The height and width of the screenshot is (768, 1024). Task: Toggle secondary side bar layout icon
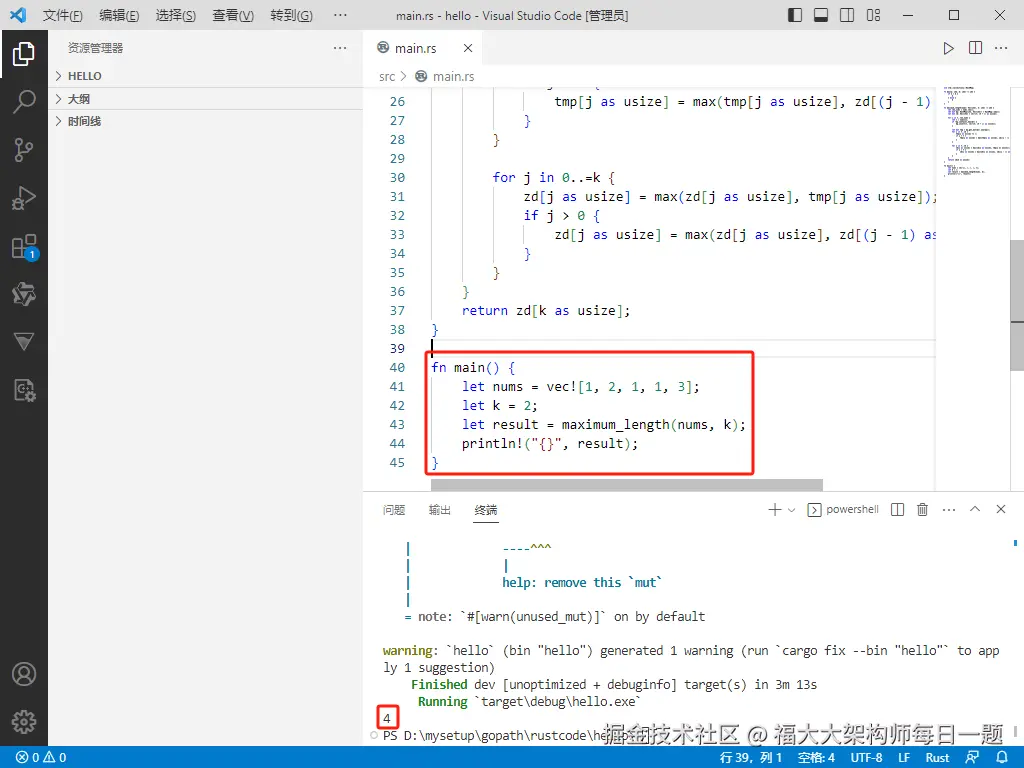[847, 15]
